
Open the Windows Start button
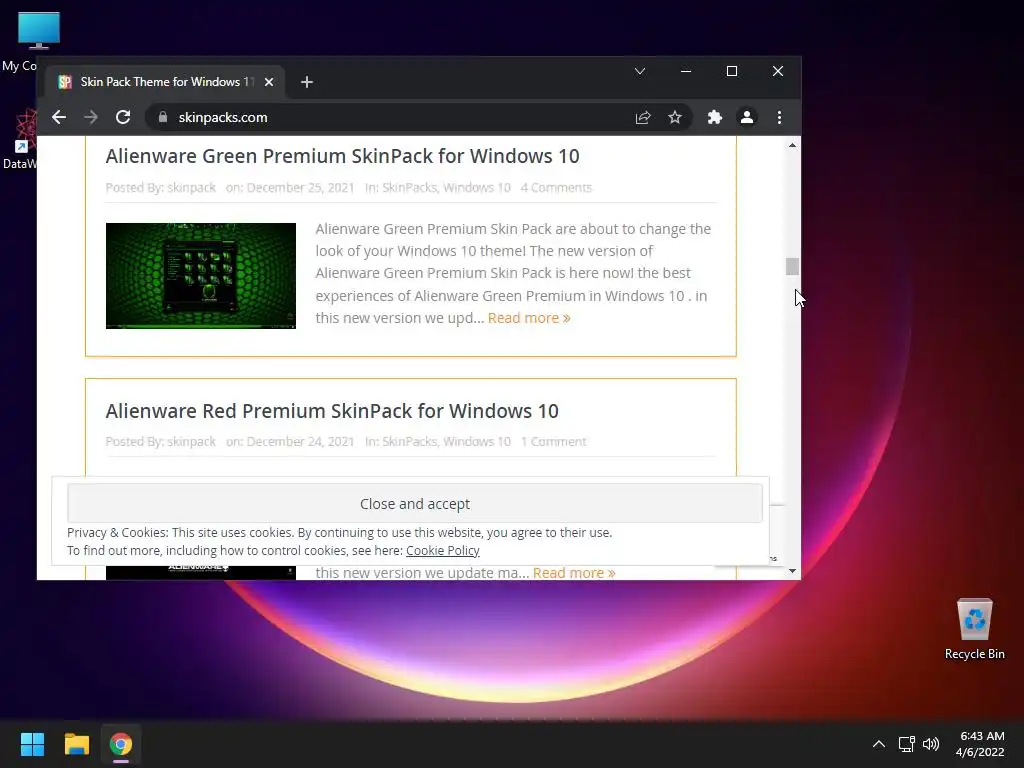tap(32, 744)
